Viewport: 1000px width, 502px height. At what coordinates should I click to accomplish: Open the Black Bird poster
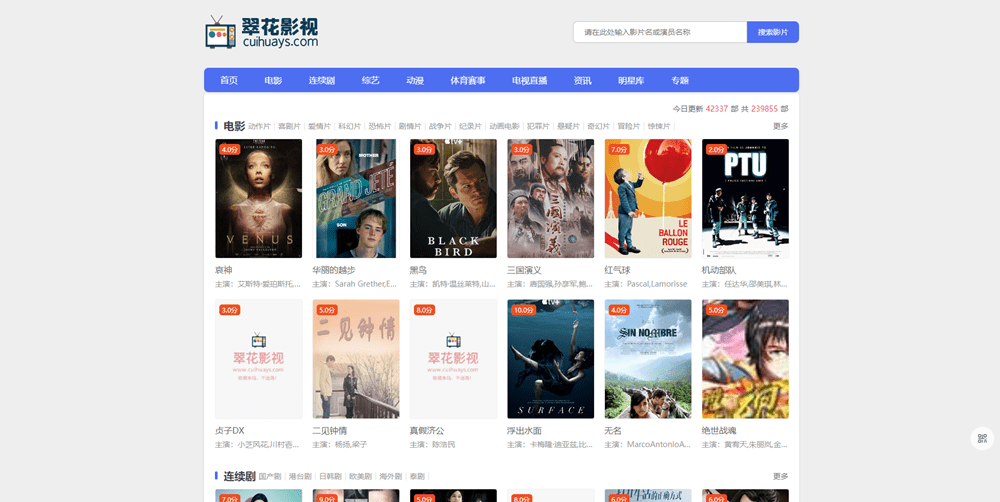coord(453,198)
